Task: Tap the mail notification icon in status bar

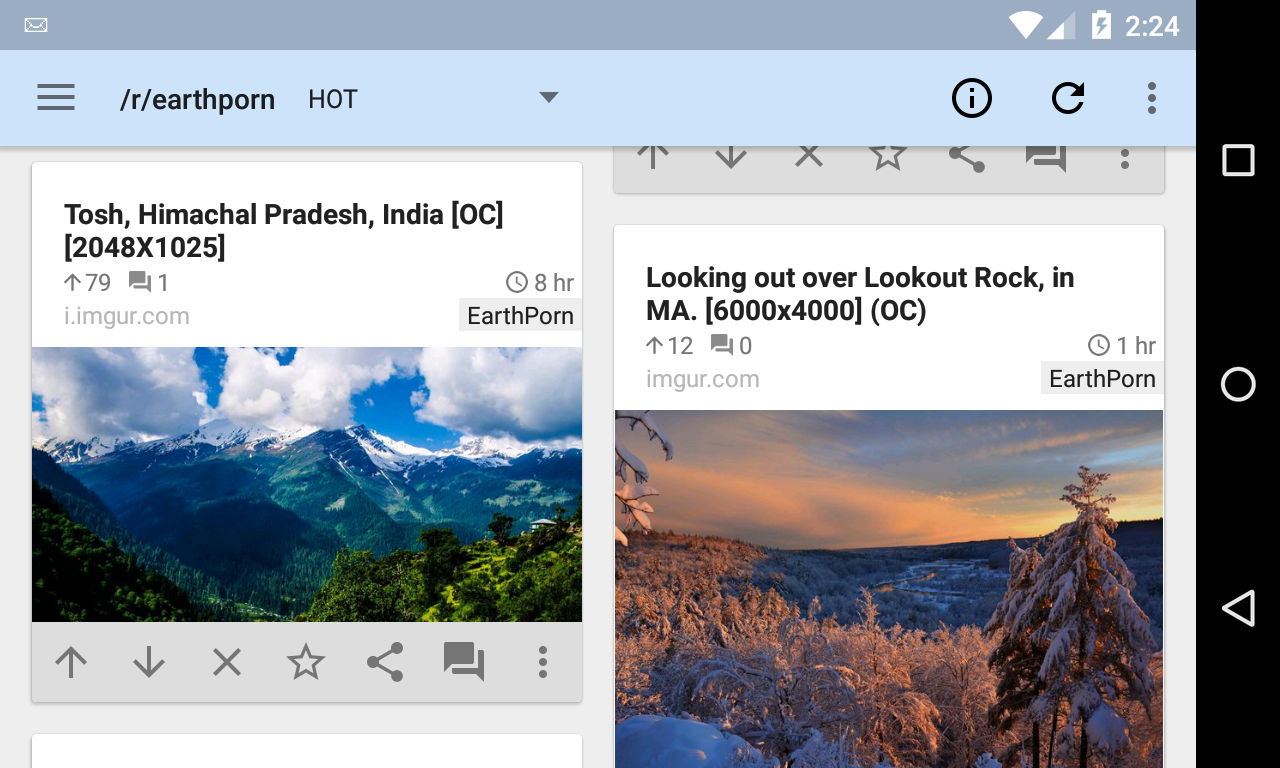Action: (36, 25)
